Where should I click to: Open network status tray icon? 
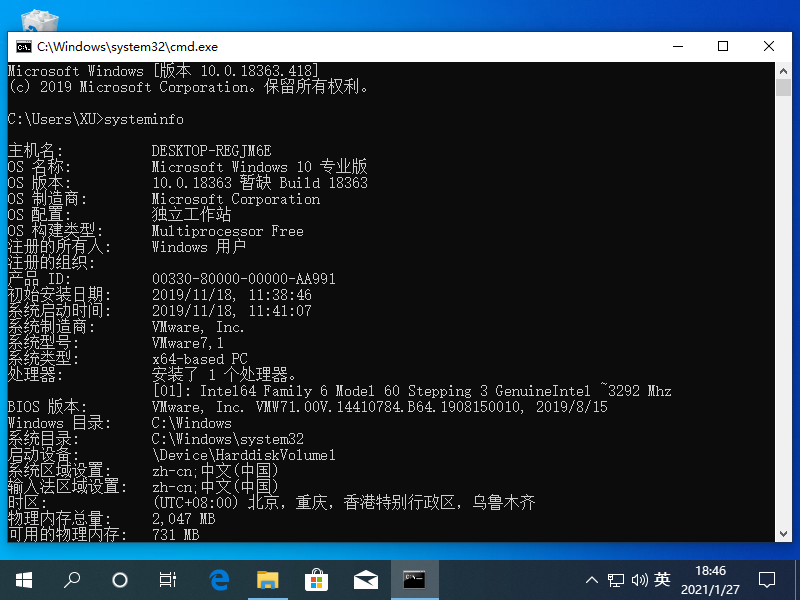click(617, 579)
